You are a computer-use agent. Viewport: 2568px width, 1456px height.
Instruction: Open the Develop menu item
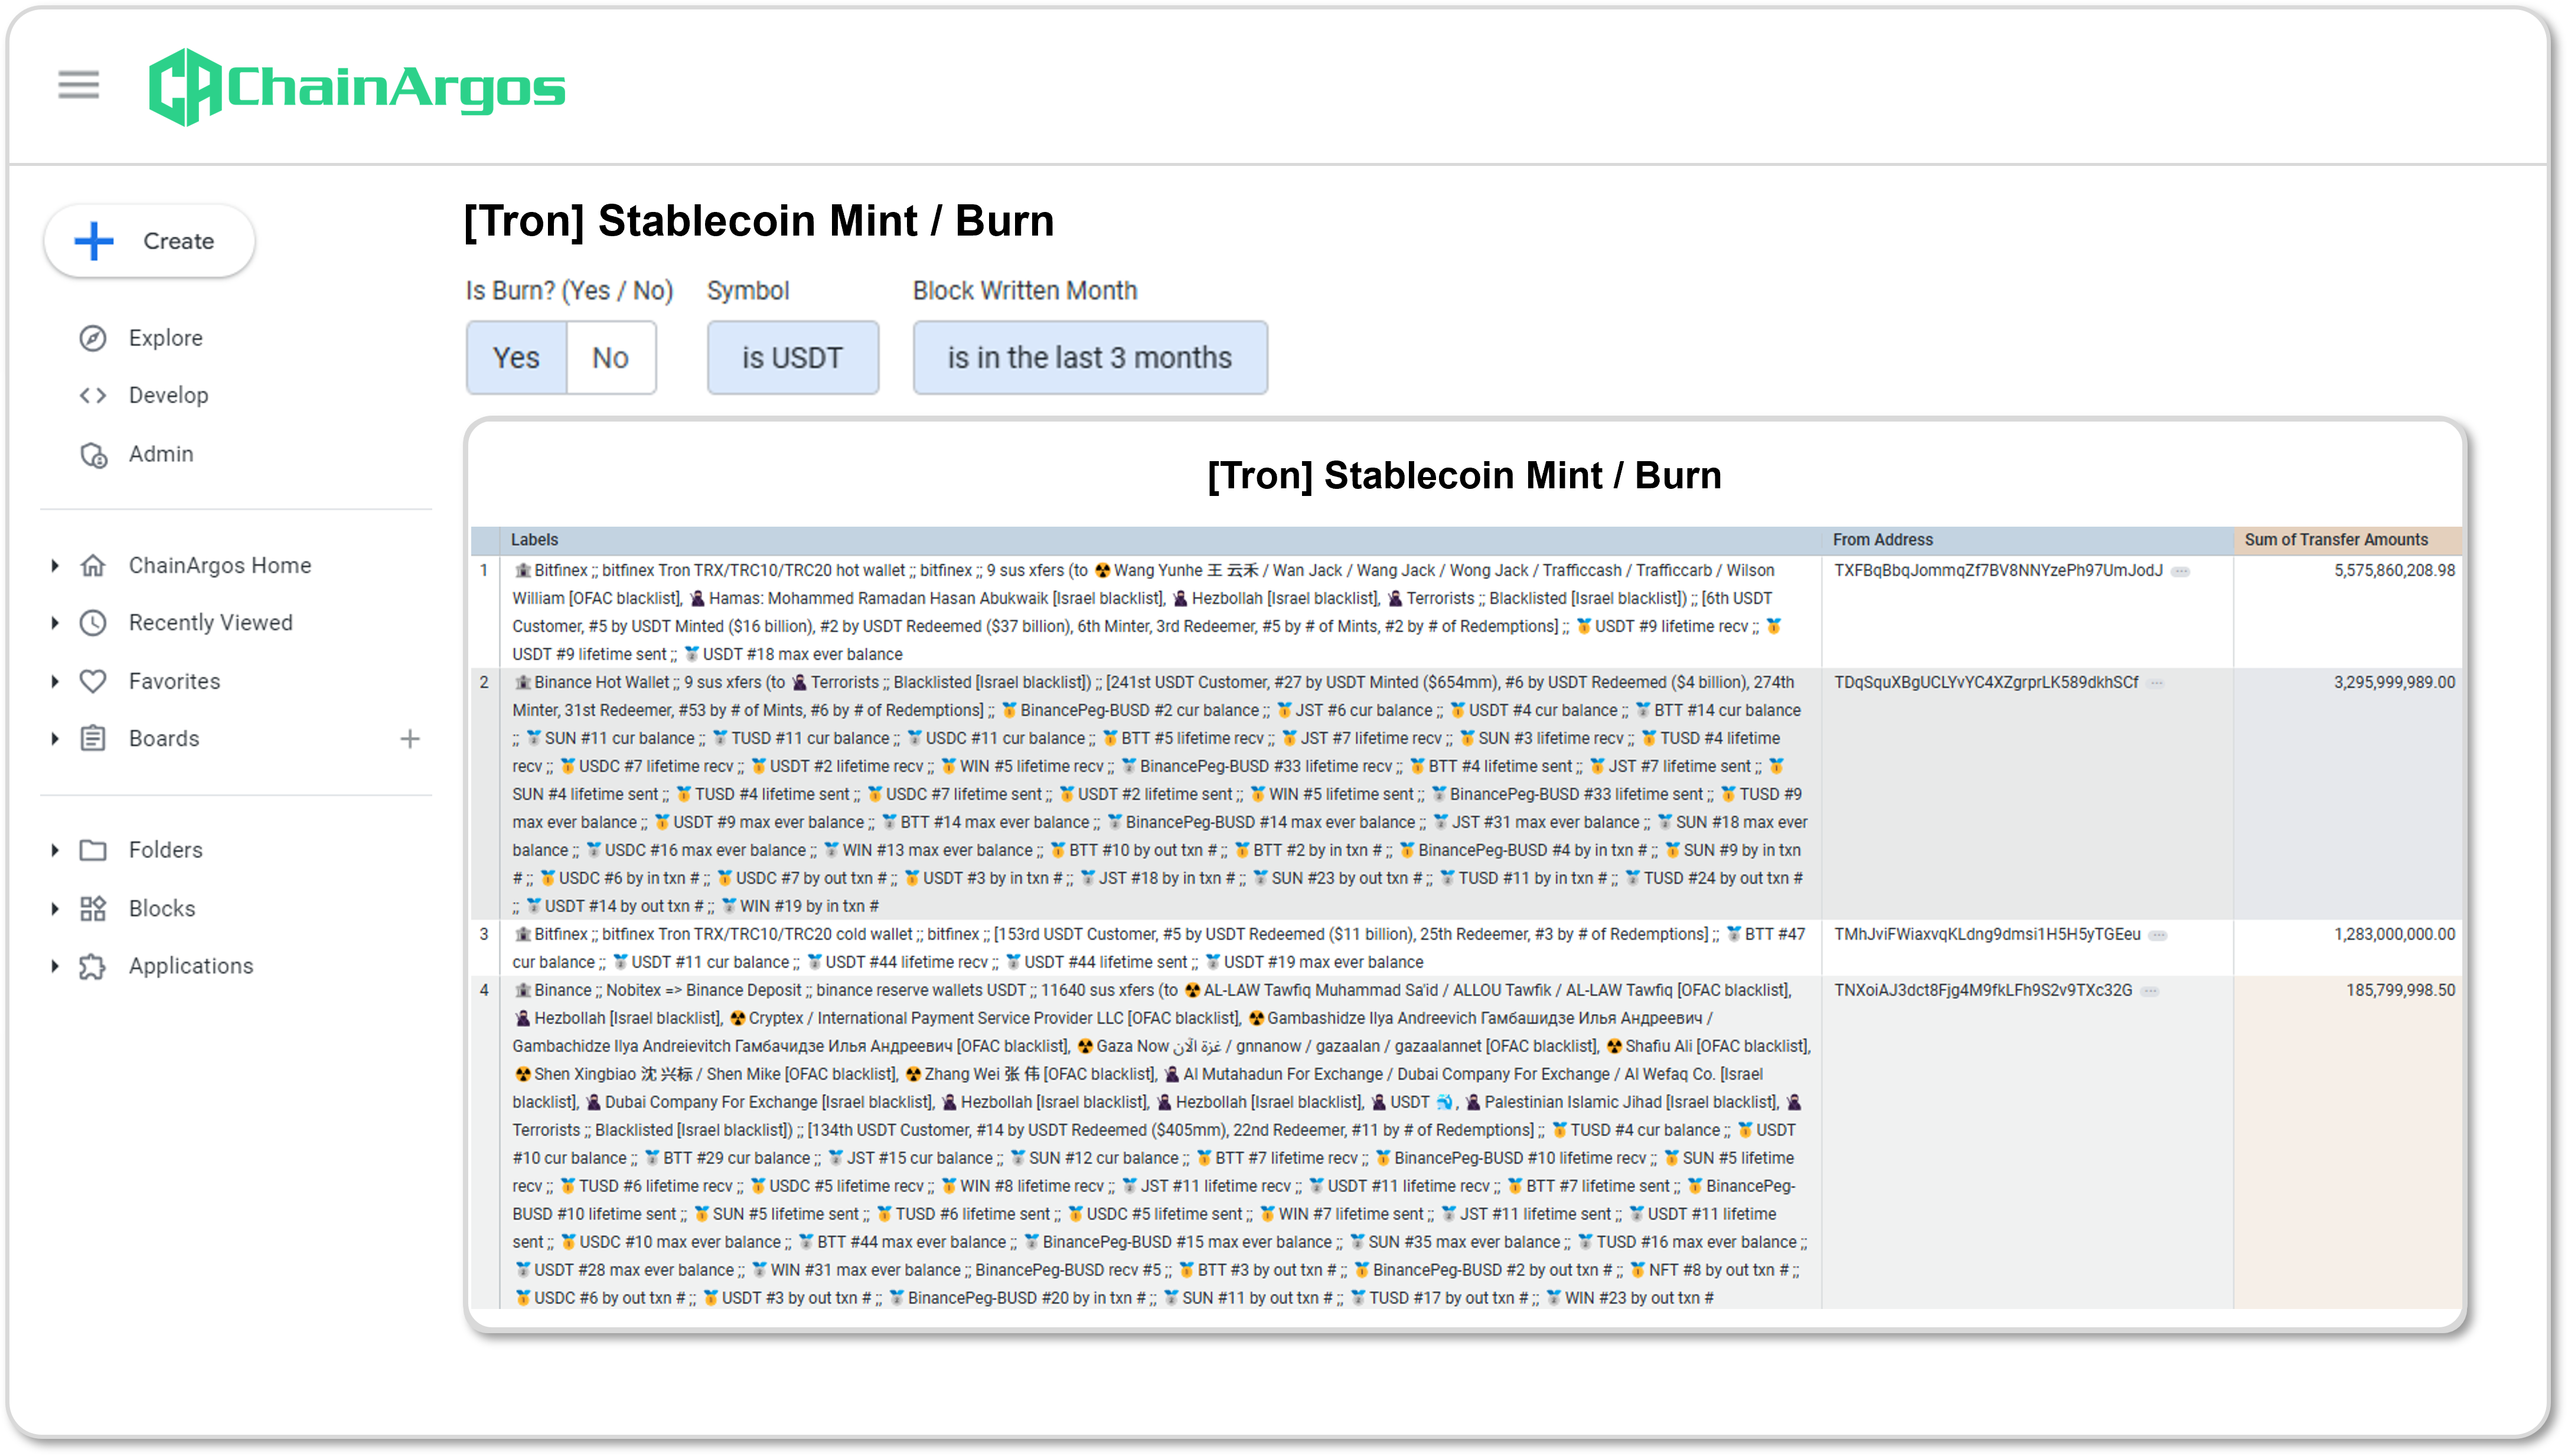click(x=168, y=395)
